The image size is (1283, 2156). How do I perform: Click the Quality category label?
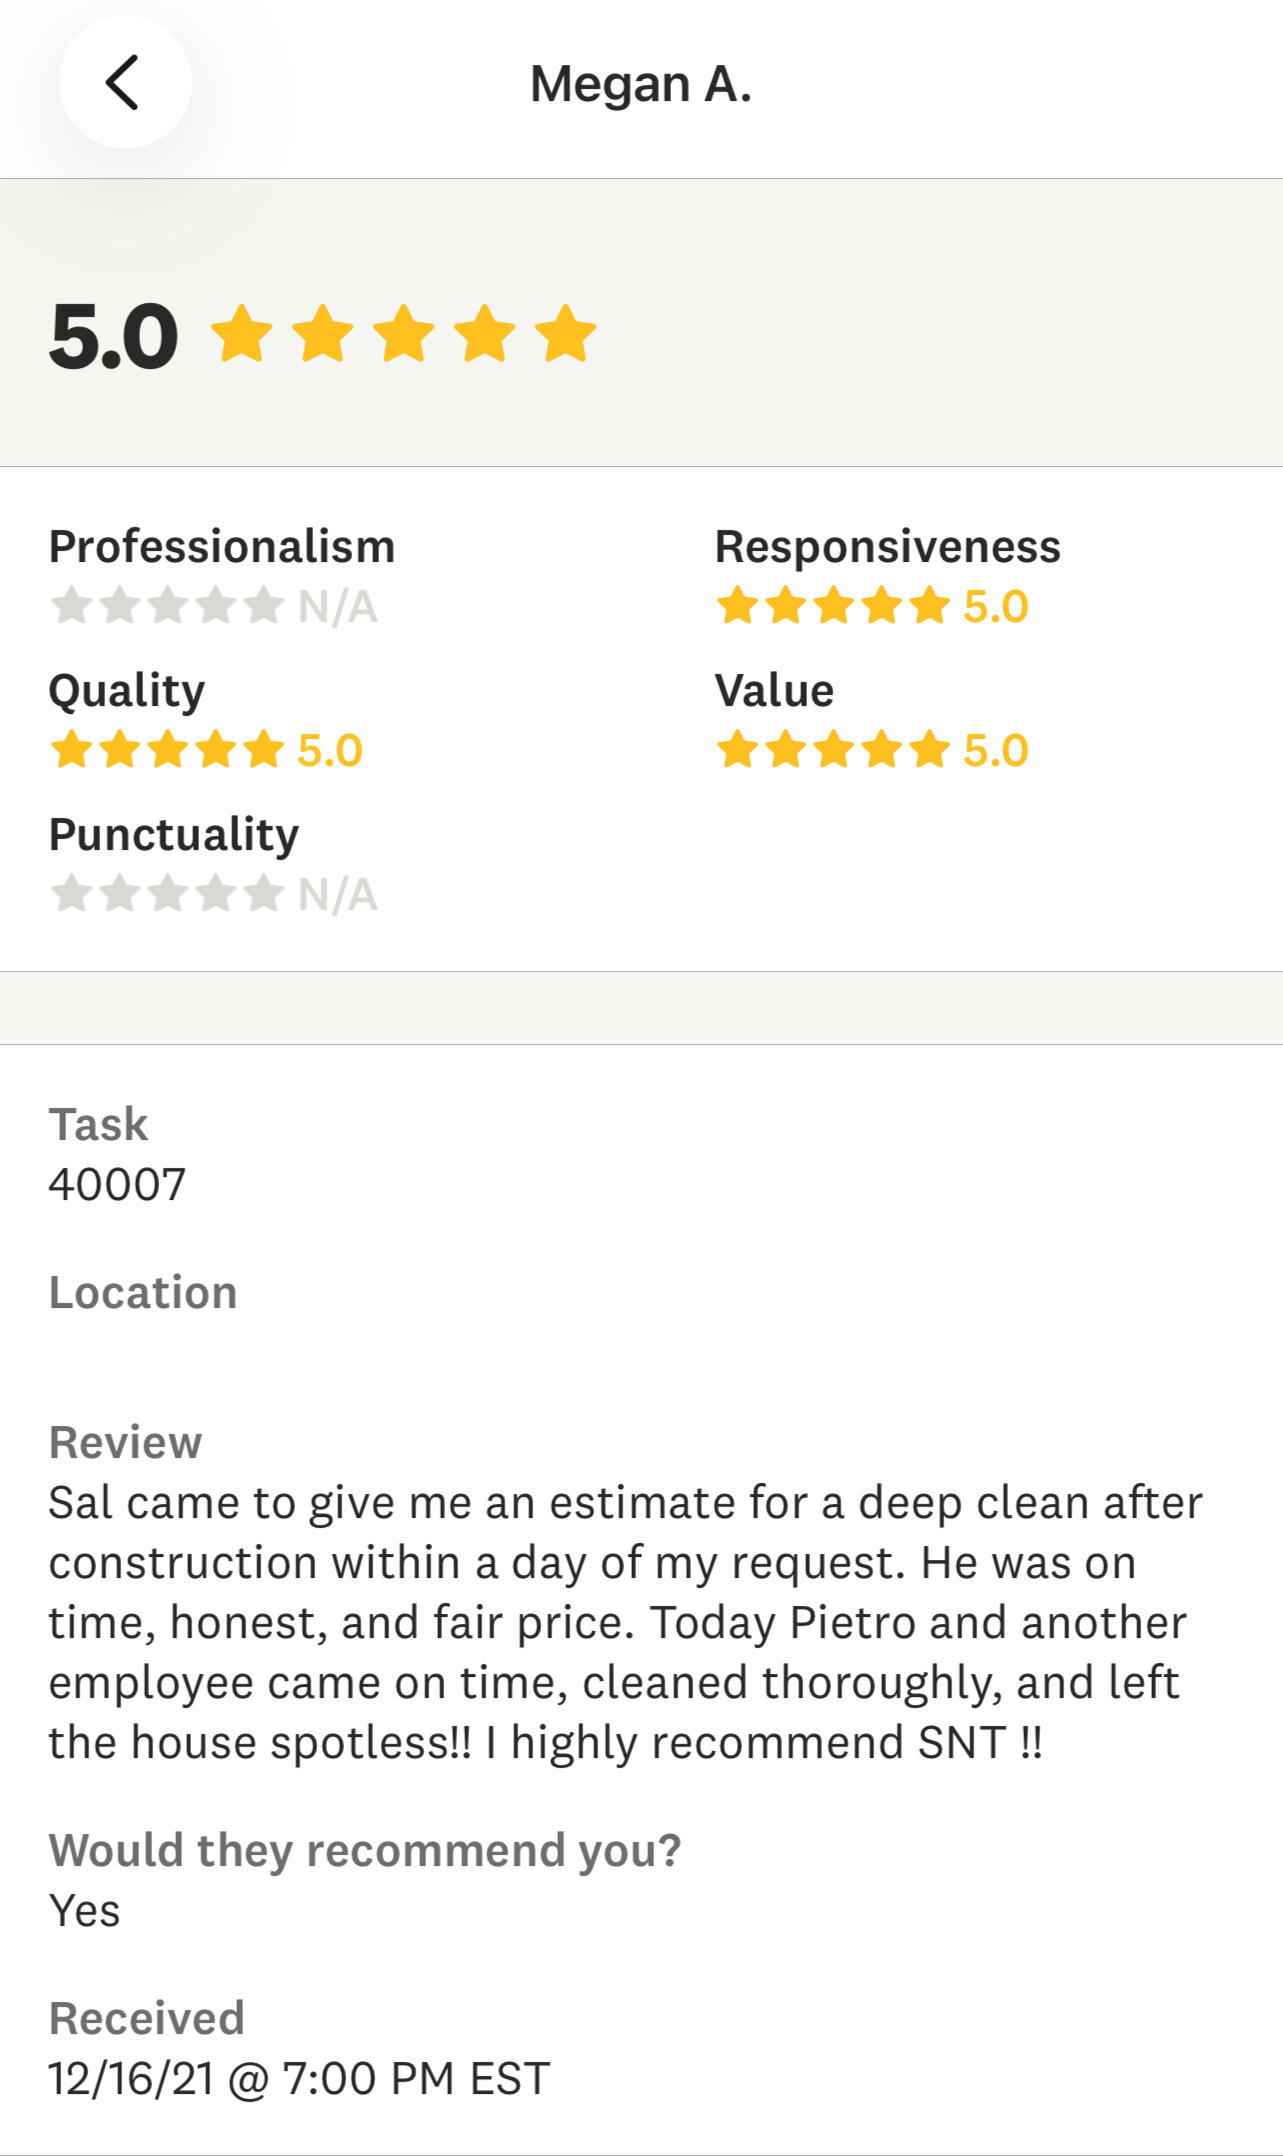tap(127, 691)
